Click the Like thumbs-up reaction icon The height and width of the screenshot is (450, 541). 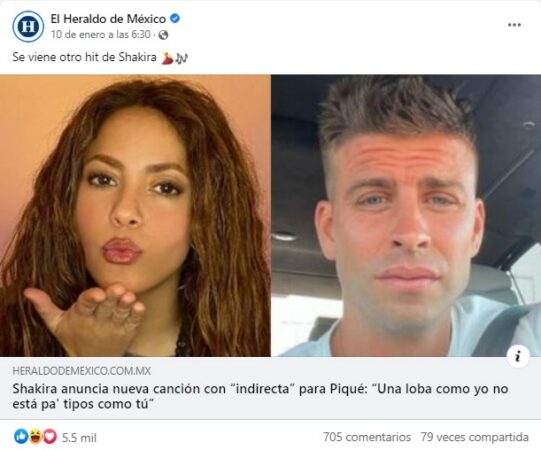[20, 437]
